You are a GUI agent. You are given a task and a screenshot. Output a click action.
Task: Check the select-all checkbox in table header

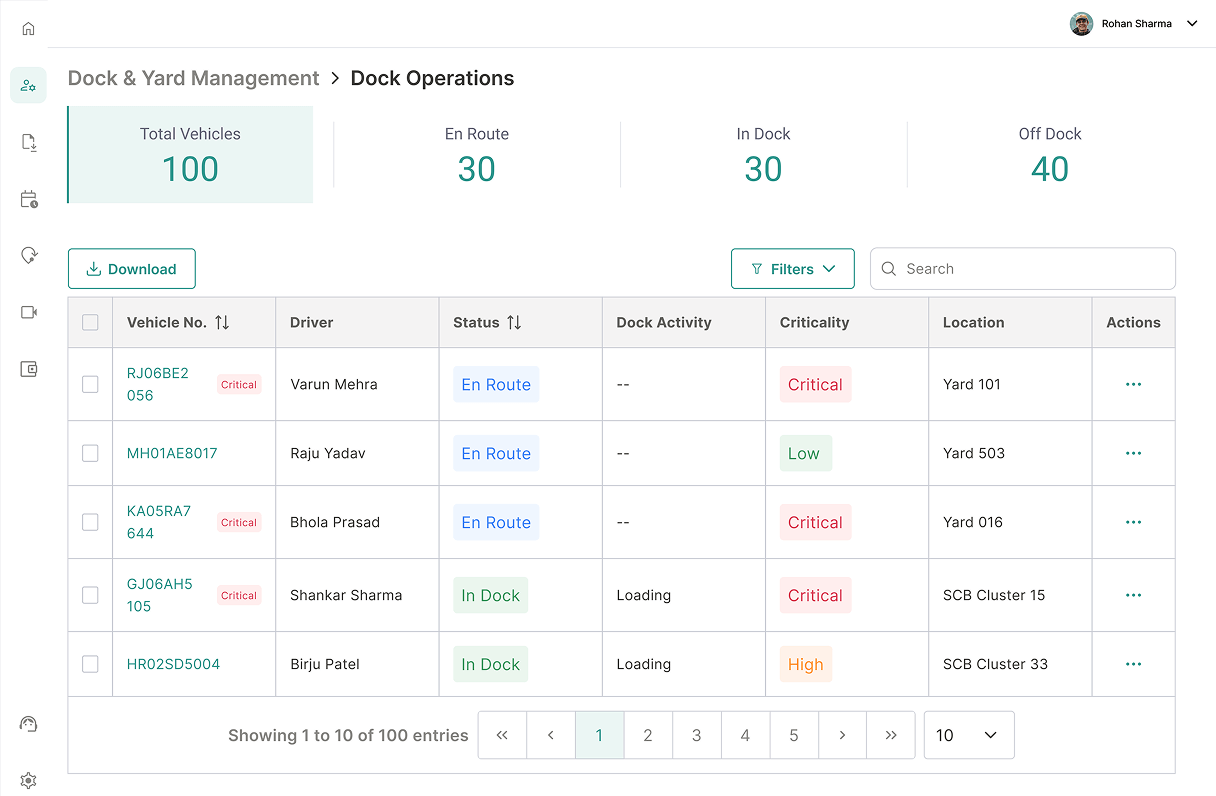tap(90, 322)
